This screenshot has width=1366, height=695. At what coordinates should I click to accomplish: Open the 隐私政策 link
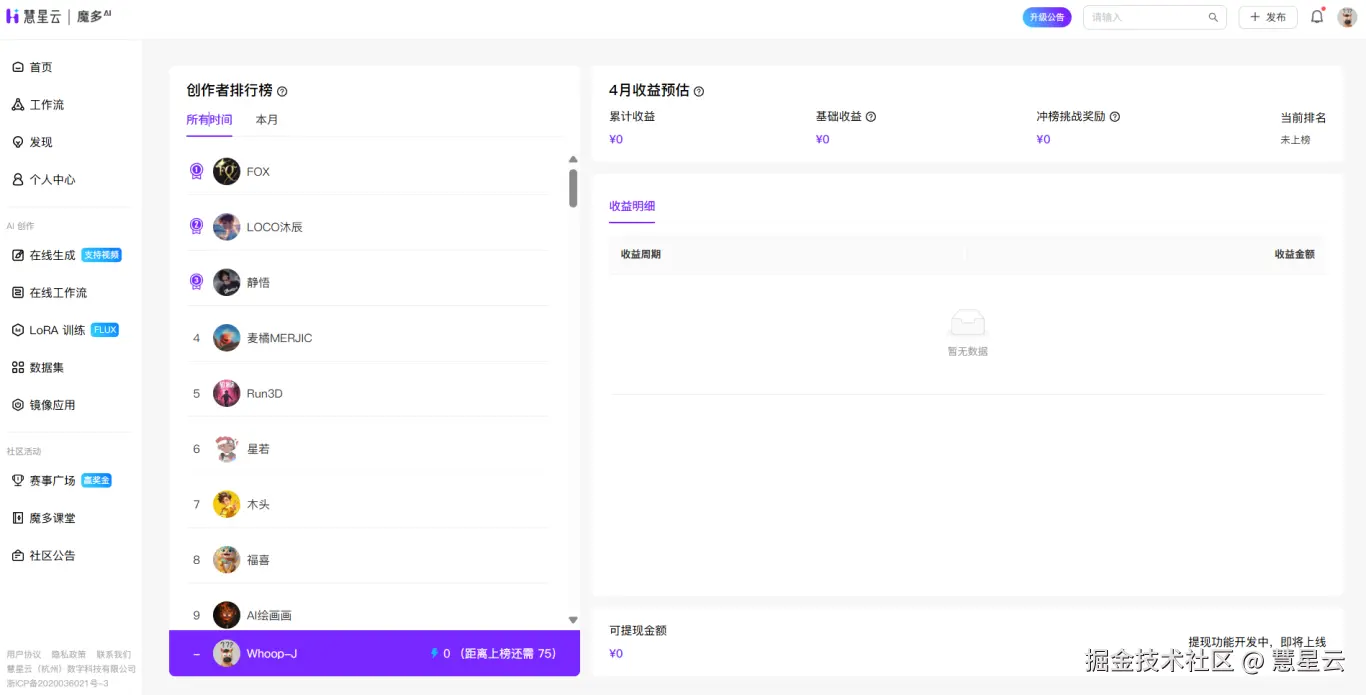(69, 654)
